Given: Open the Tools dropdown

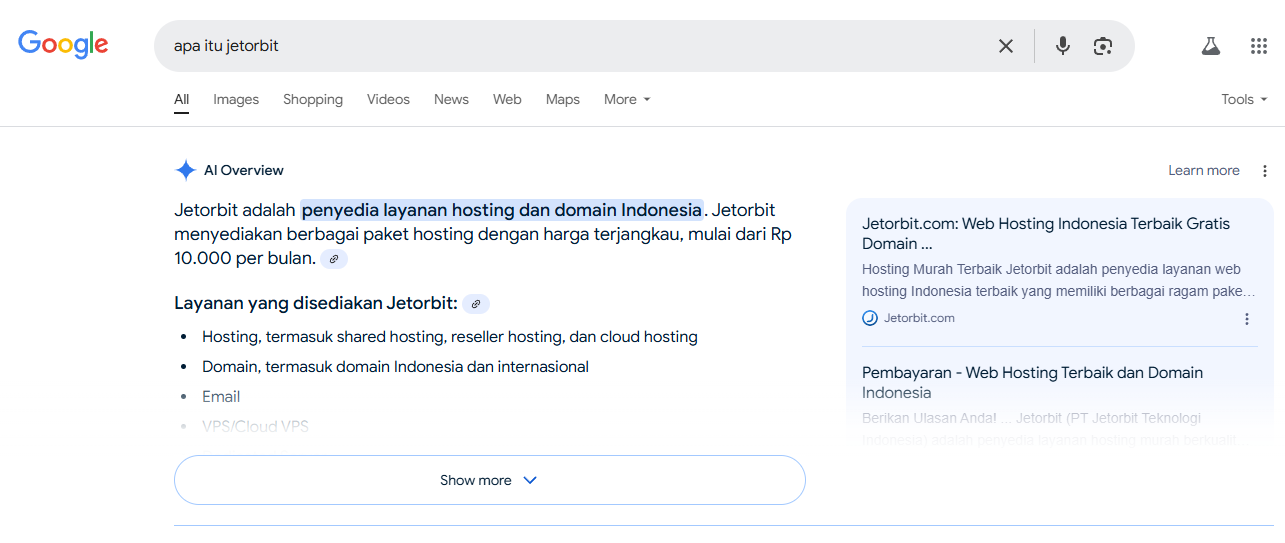Looking at the screenshot, I should pos(1244,99).
